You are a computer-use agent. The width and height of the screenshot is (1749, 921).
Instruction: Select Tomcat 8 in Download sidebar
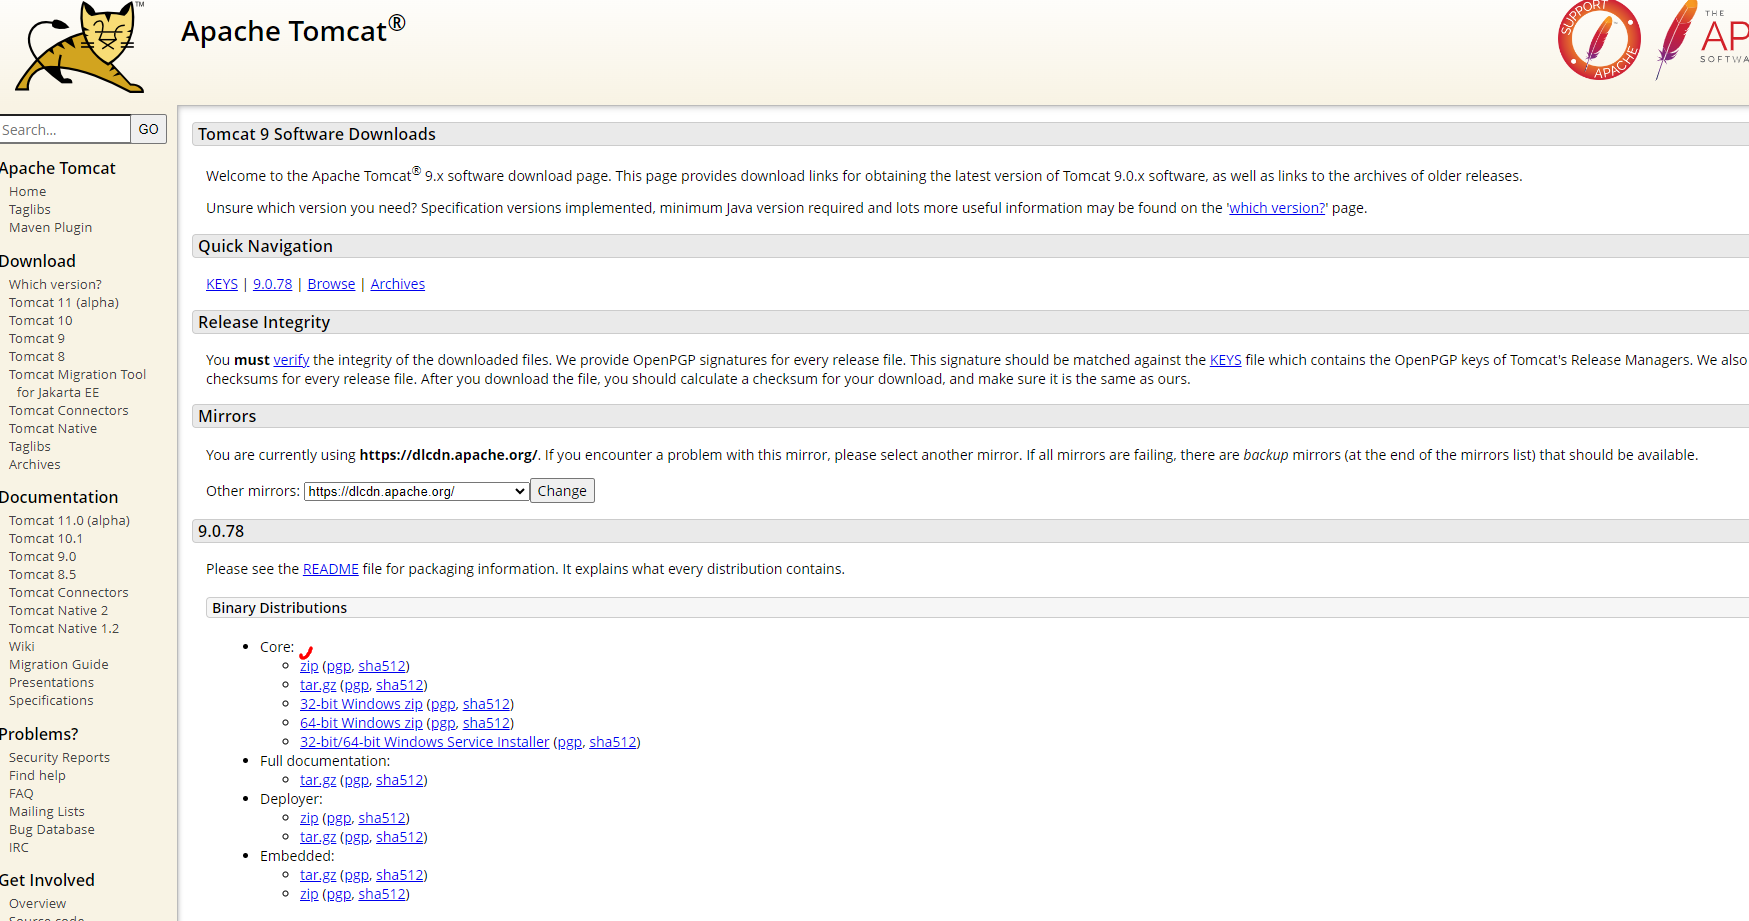(37, 357)
